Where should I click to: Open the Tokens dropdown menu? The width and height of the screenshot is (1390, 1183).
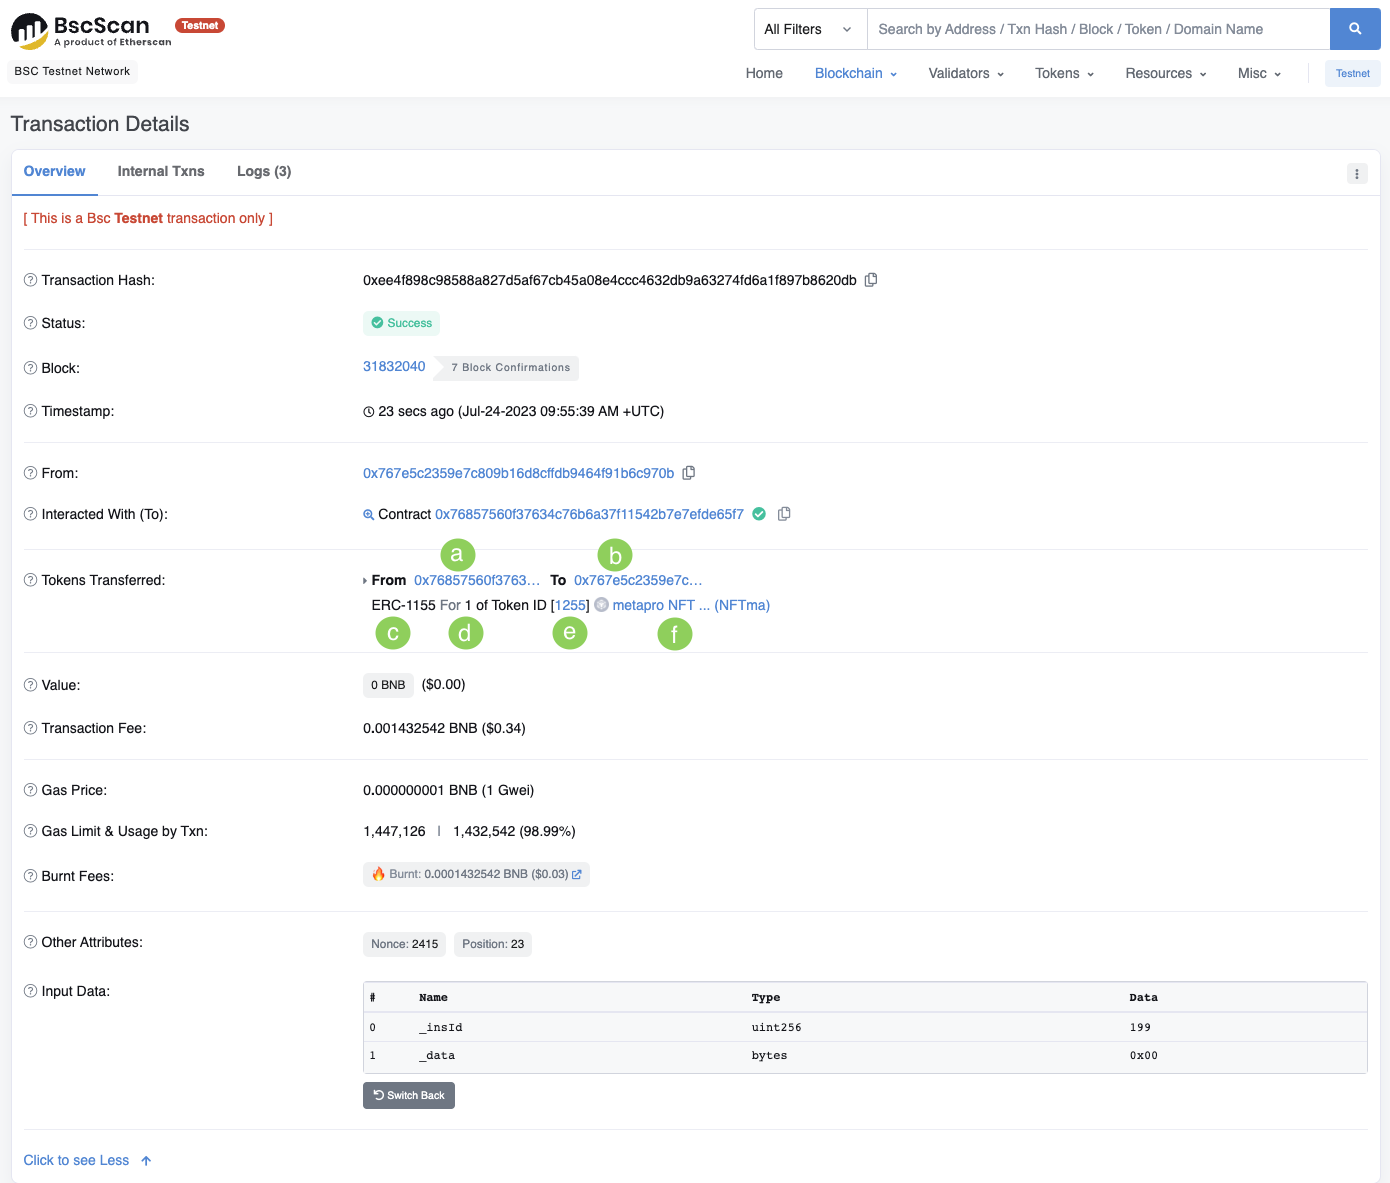[x=1063, y=73]
